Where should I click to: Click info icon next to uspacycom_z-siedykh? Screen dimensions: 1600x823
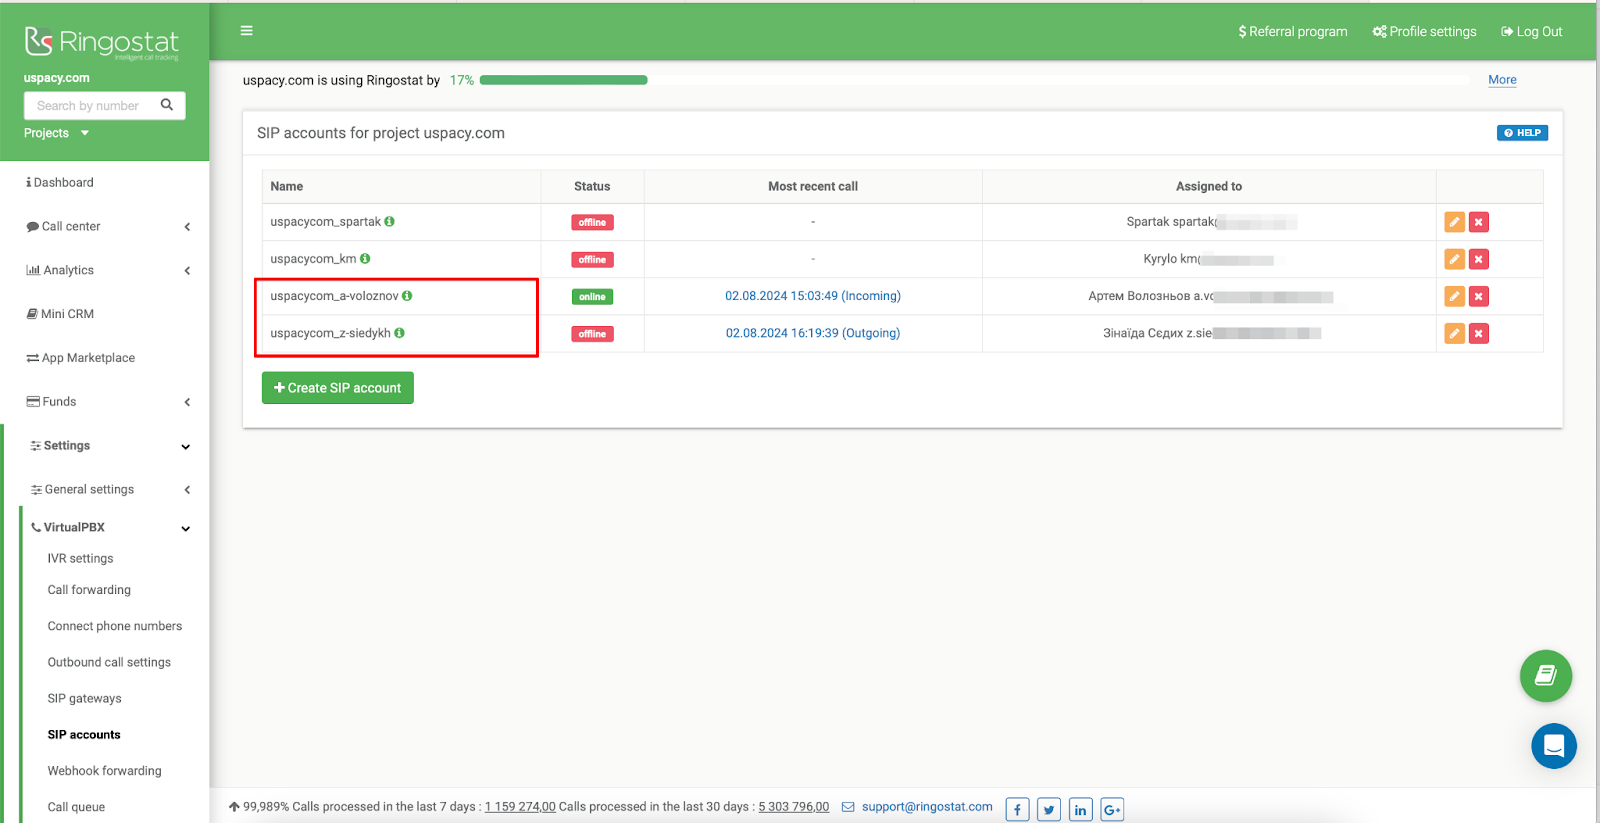pyautogui.click(x=399, y=333)
